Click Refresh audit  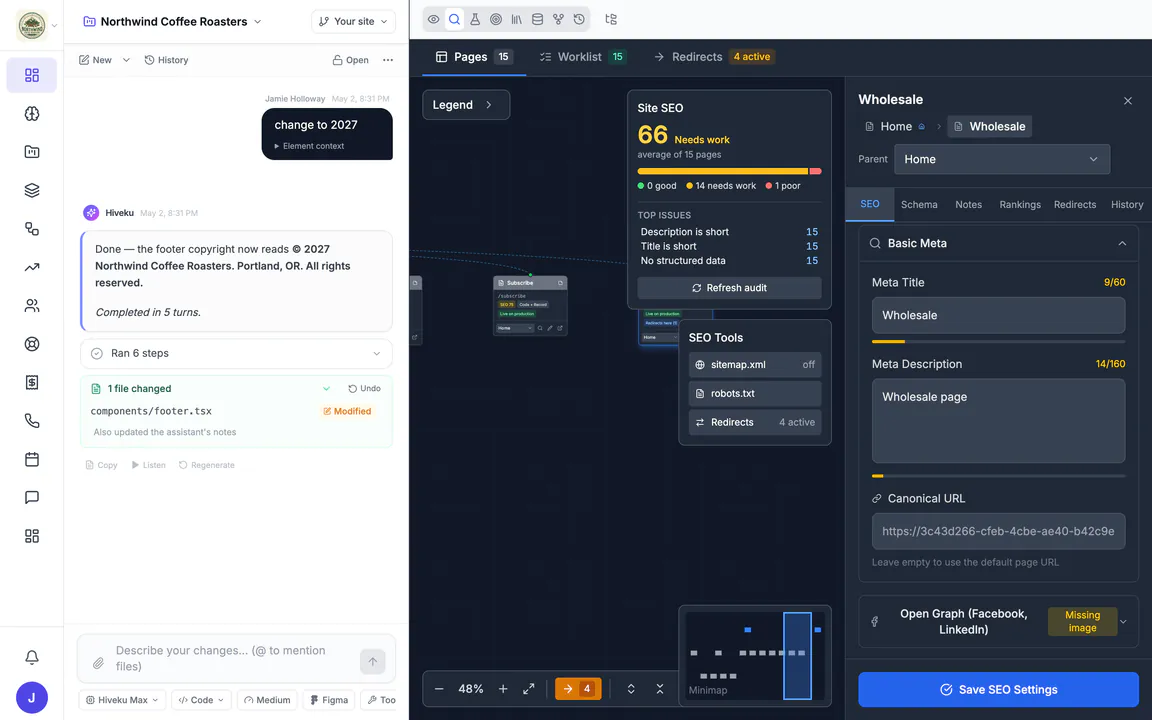[x=730, y=288]
